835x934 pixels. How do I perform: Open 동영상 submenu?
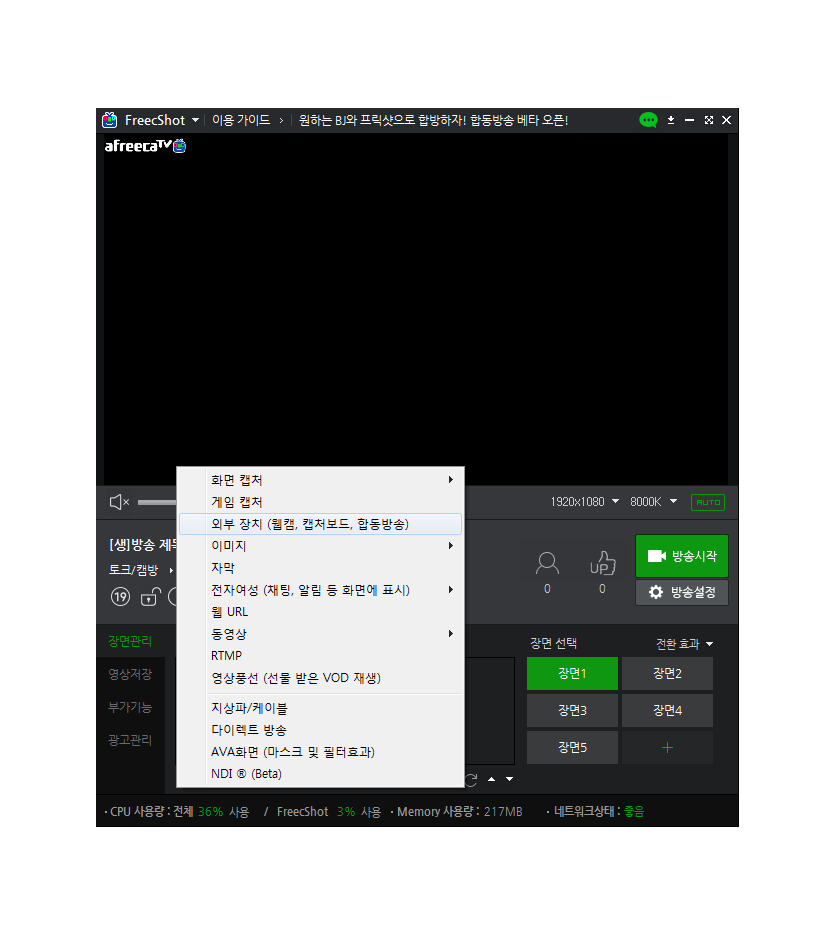coord(320,634)
